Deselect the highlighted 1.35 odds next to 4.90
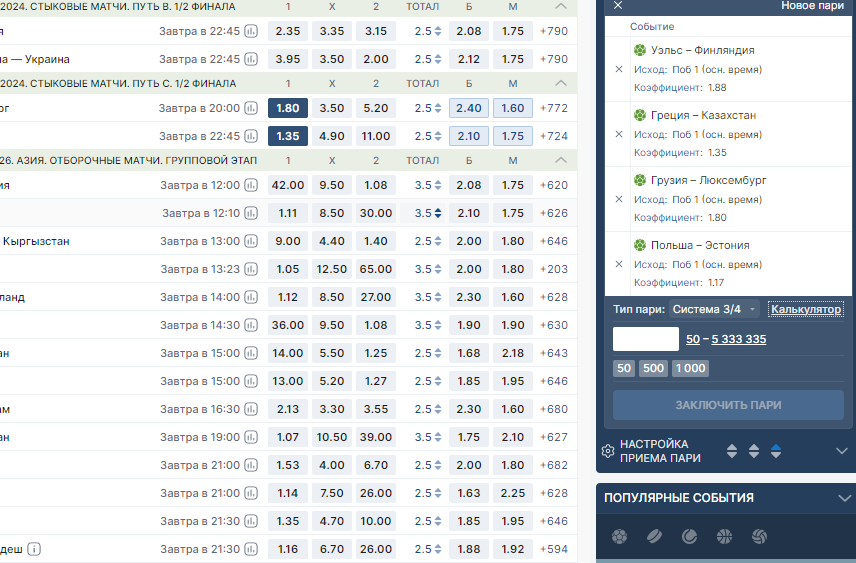Viewport: 856px width, 563px height. (288, 136)
